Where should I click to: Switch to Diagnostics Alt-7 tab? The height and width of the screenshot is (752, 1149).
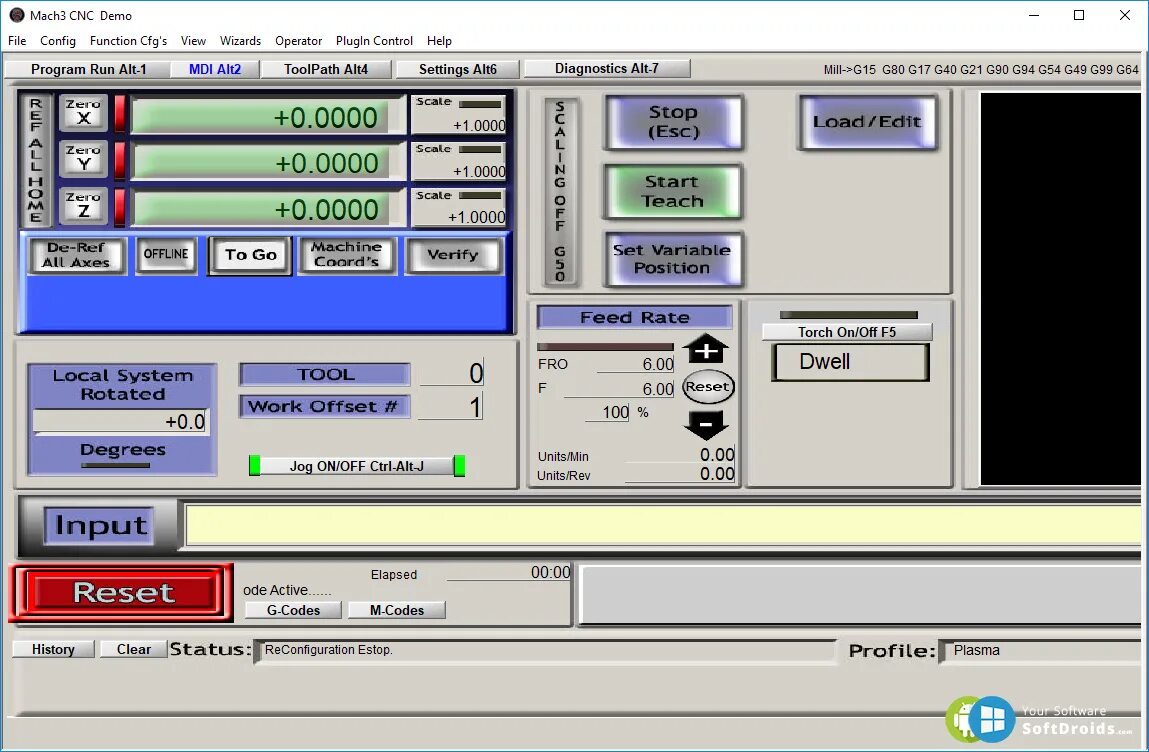[607, 68]
